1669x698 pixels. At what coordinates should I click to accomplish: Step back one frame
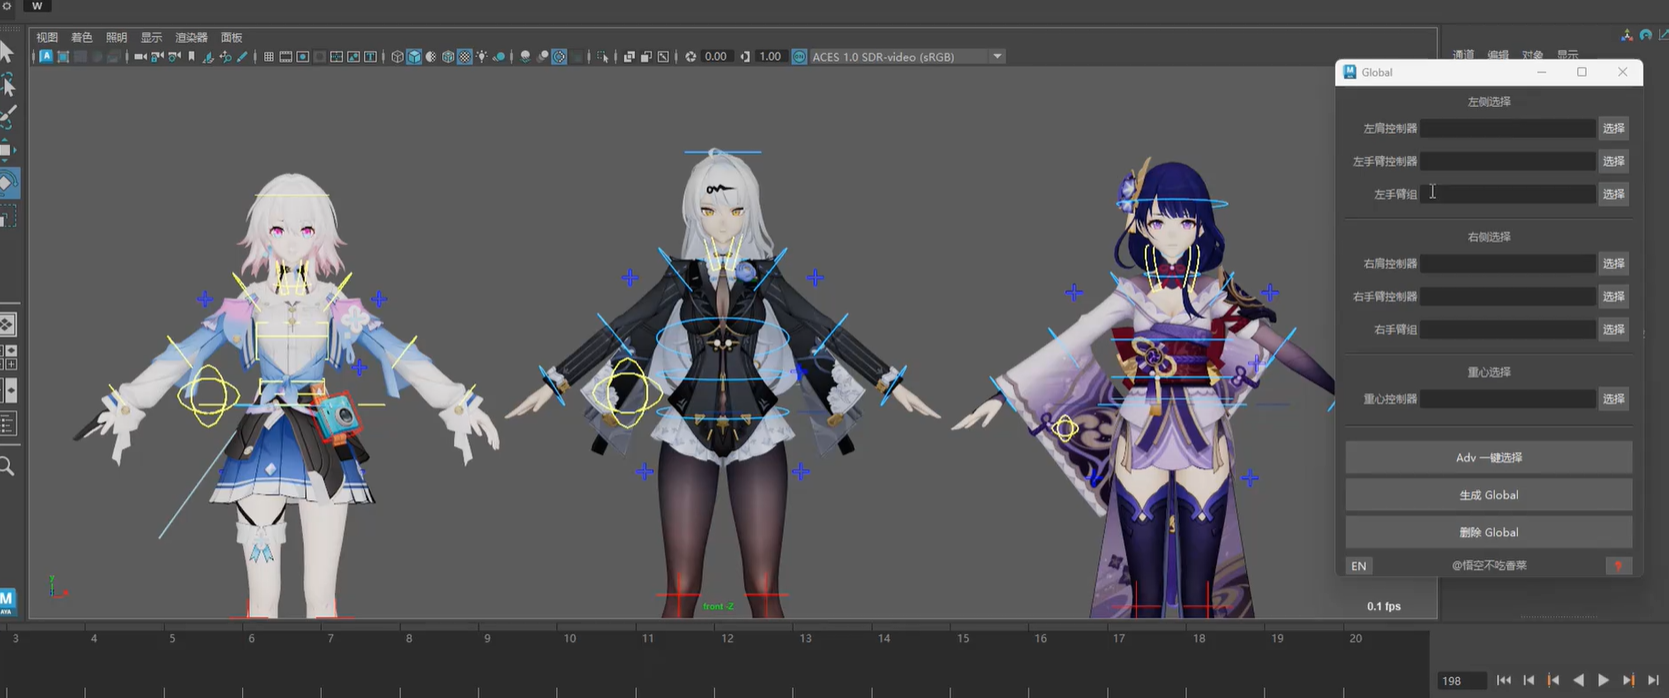tap(1529, 680)
